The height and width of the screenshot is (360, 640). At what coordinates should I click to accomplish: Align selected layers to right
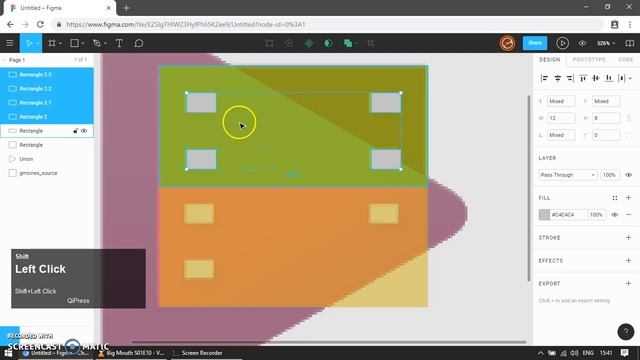click(570, 78)
